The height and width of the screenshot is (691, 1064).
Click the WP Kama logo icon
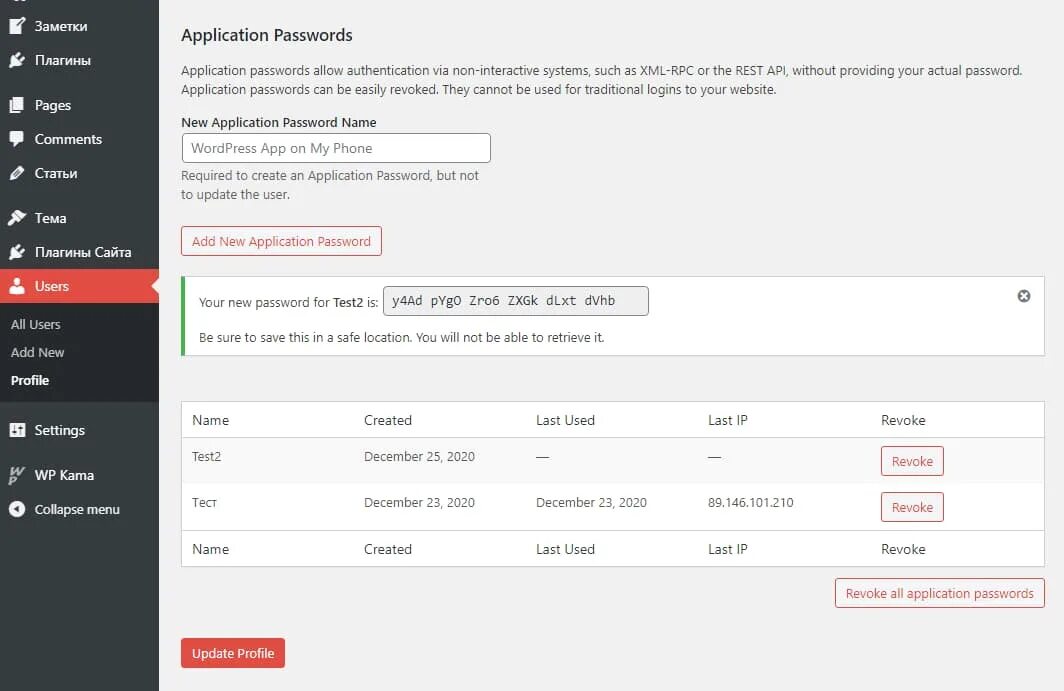(17, 475)
